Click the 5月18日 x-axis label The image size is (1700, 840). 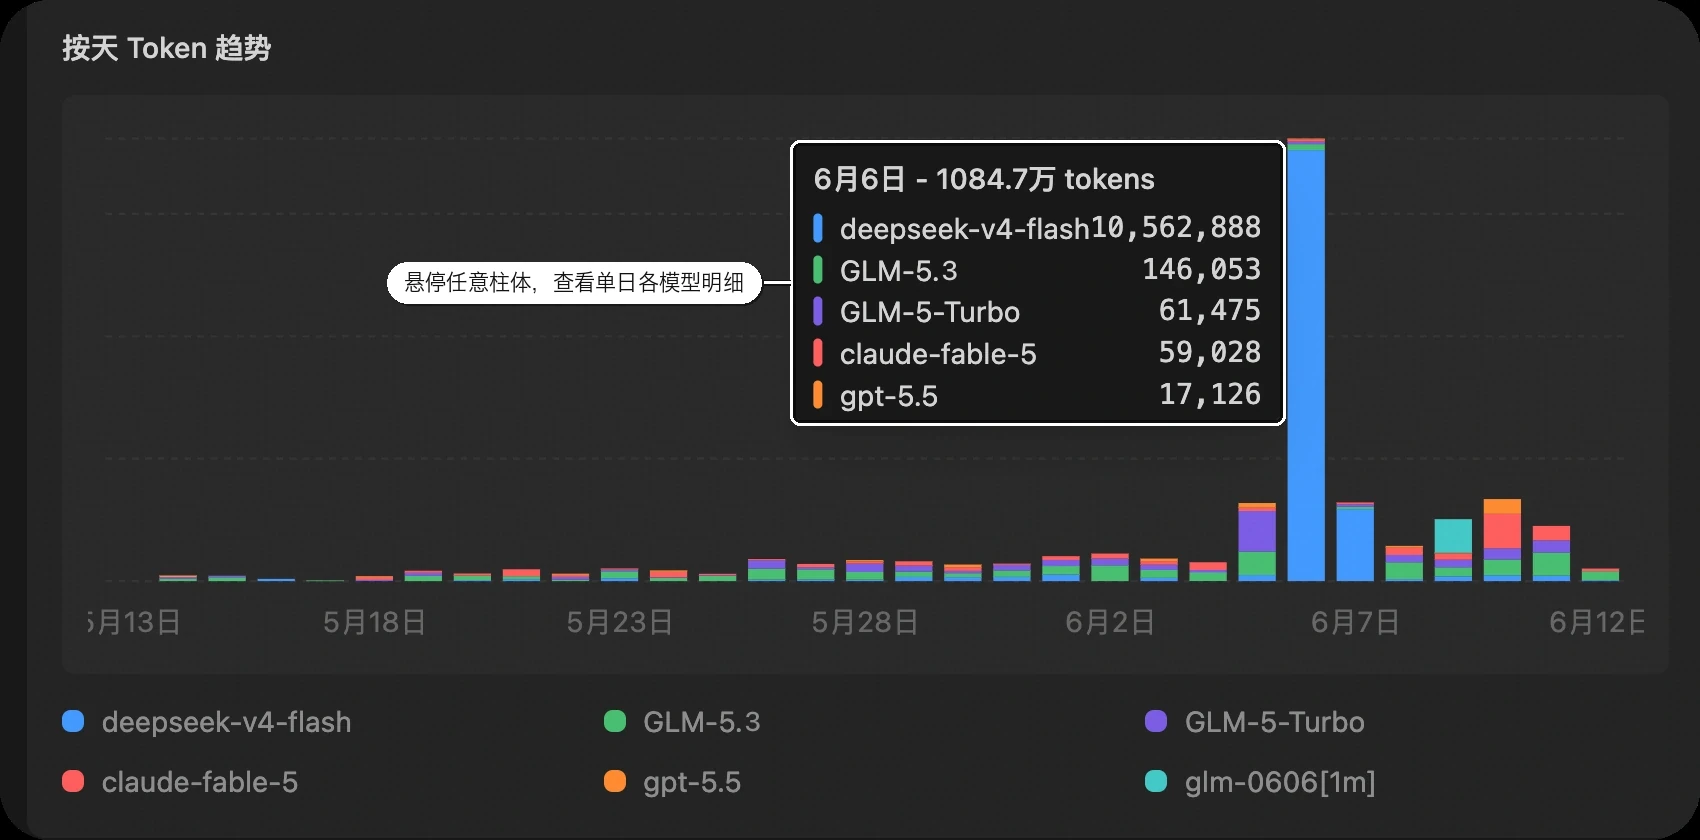tap(375, 622)
